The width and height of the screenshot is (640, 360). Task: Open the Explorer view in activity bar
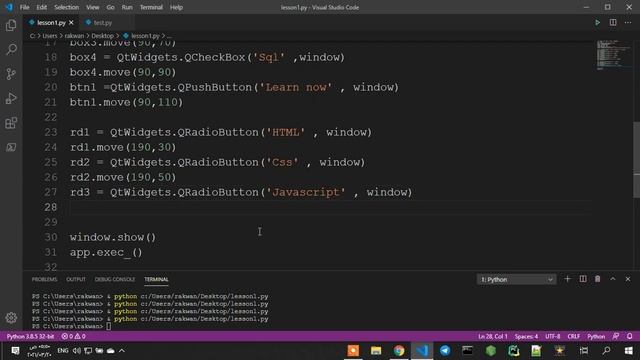(11, 25)
